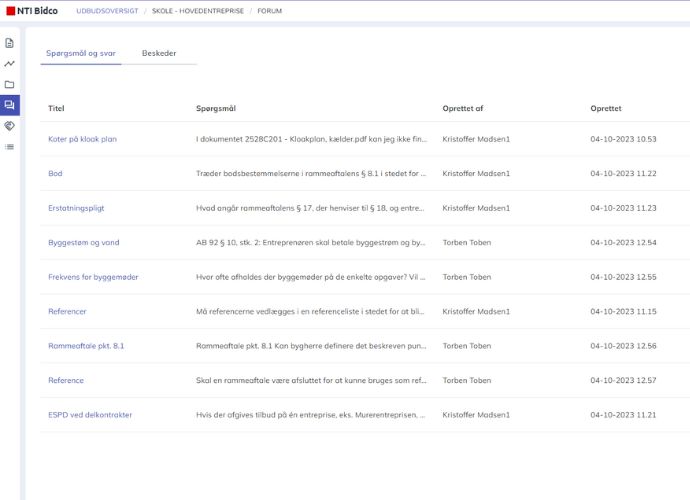This screenshot has width=690, height=500.
Task: Click the Oprettet date column header
Action: pyautogui.click(x=606, y=108)
